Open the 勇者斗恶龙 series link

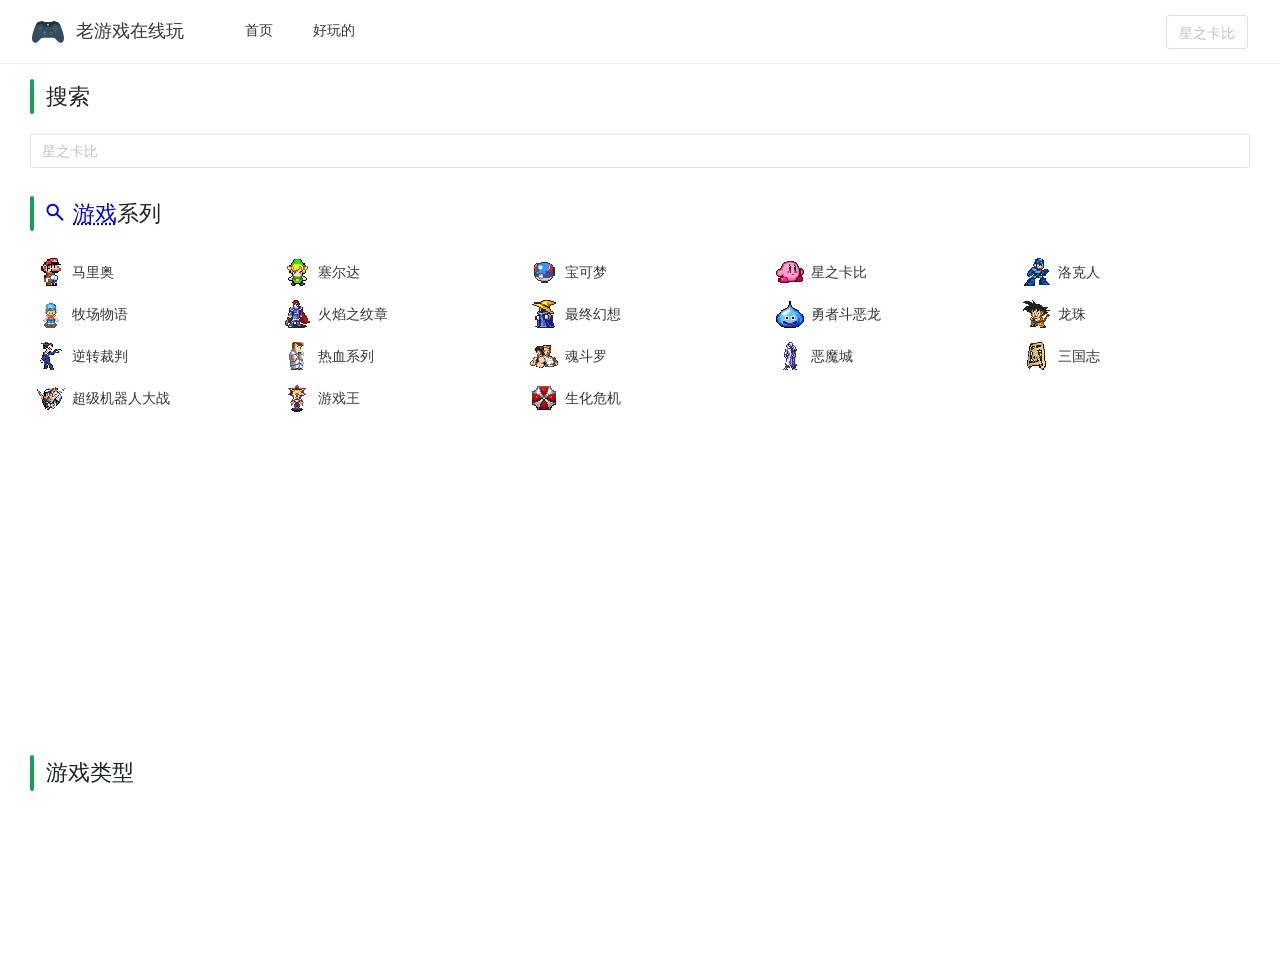(x=846, y=314)
